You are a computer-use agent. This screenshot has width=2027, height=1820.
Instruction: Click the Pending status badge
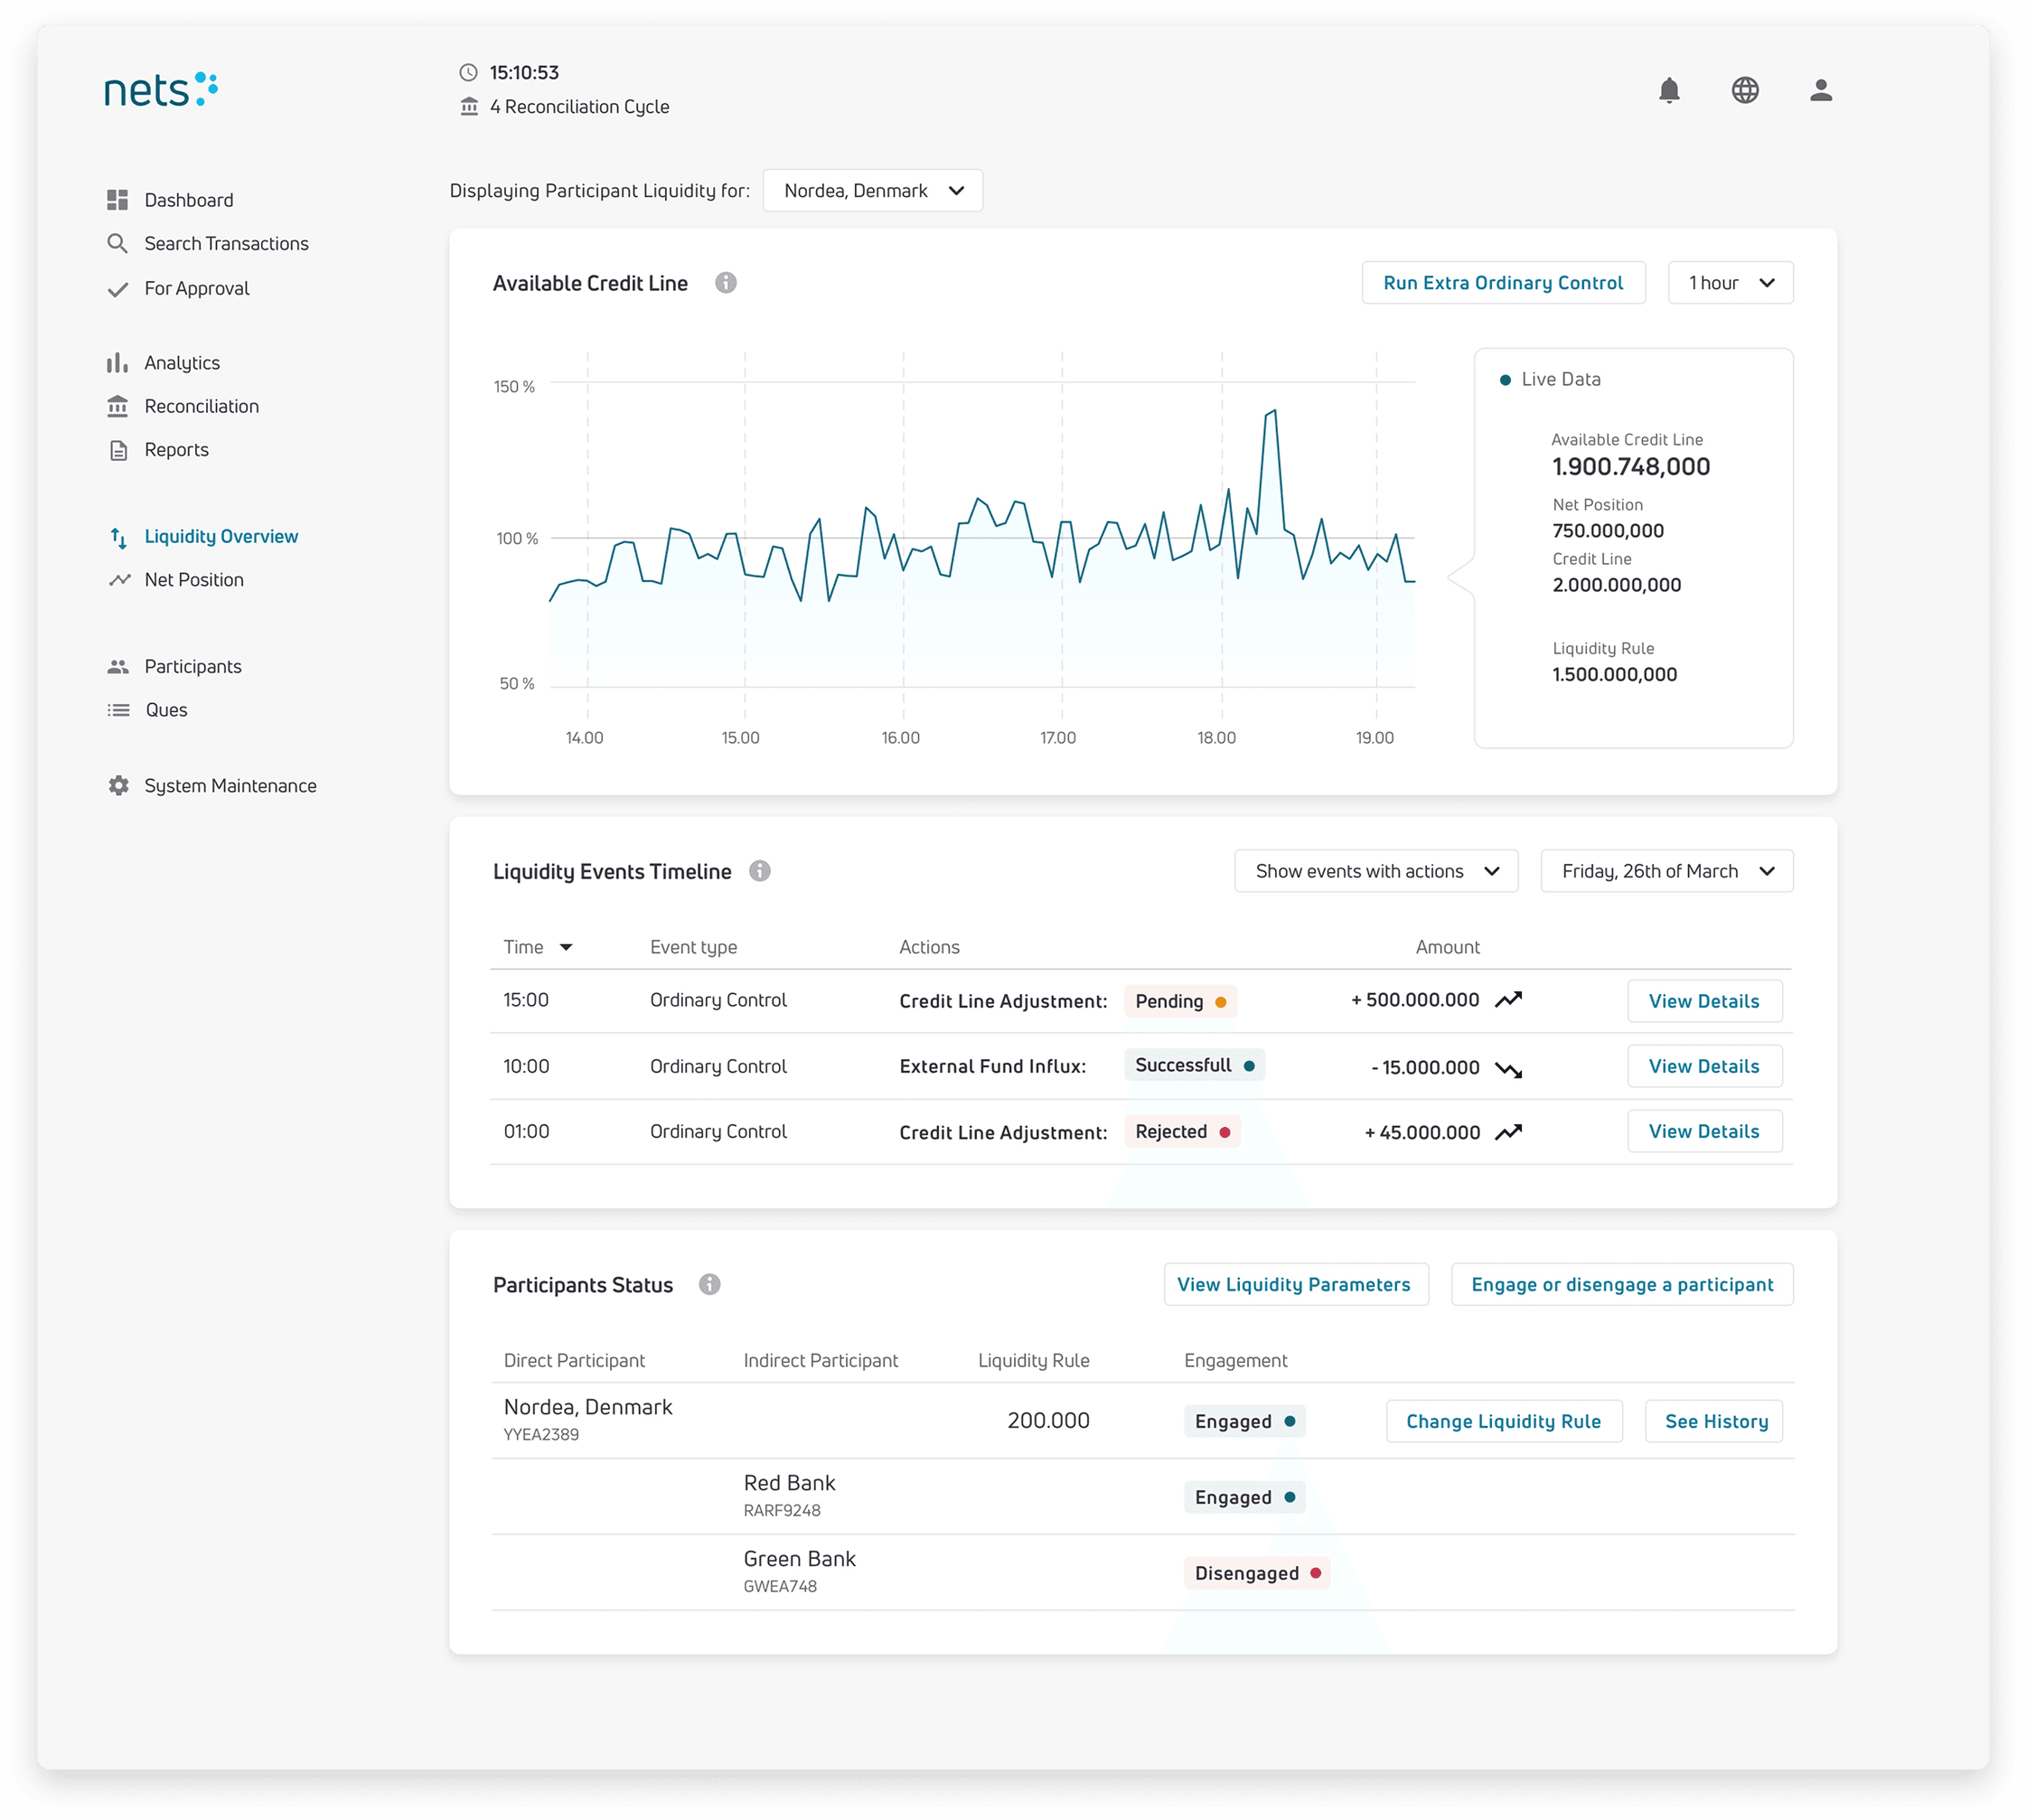(x=1180, y=1001)
